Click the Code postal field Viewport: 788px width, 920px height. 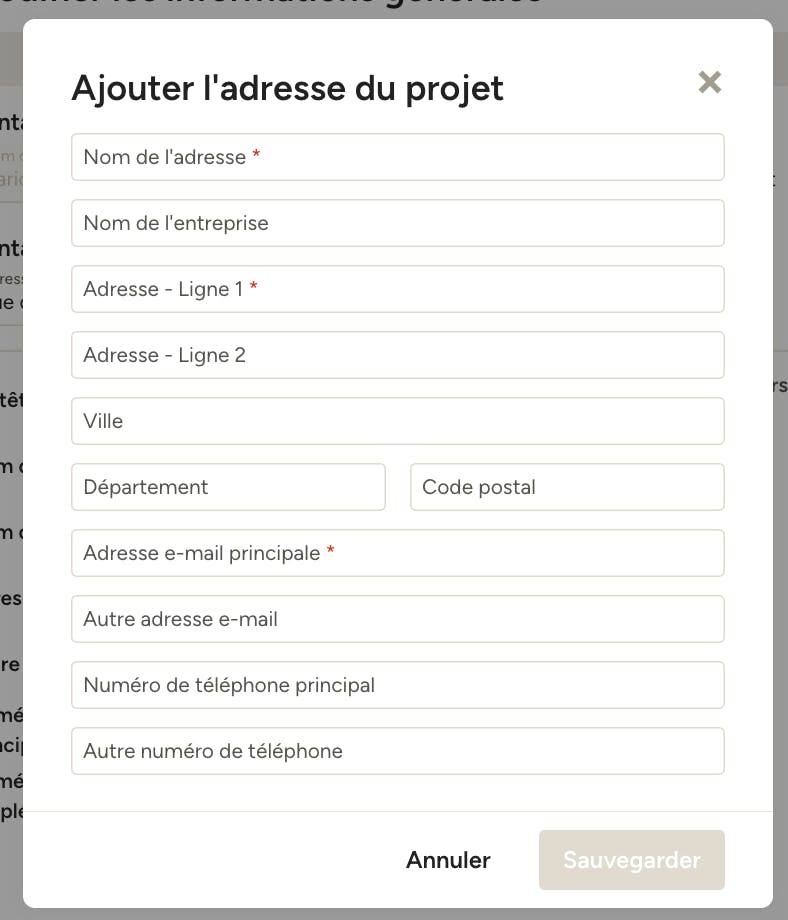pyautogui.click(x=567, y=487)
